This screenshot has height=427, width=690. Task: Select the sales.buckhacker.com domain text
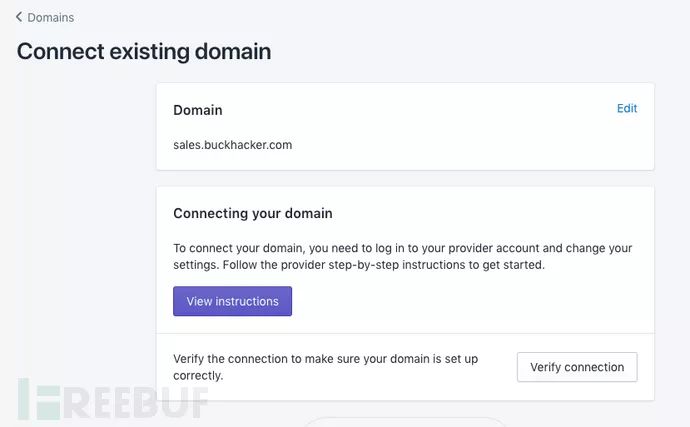232,144
